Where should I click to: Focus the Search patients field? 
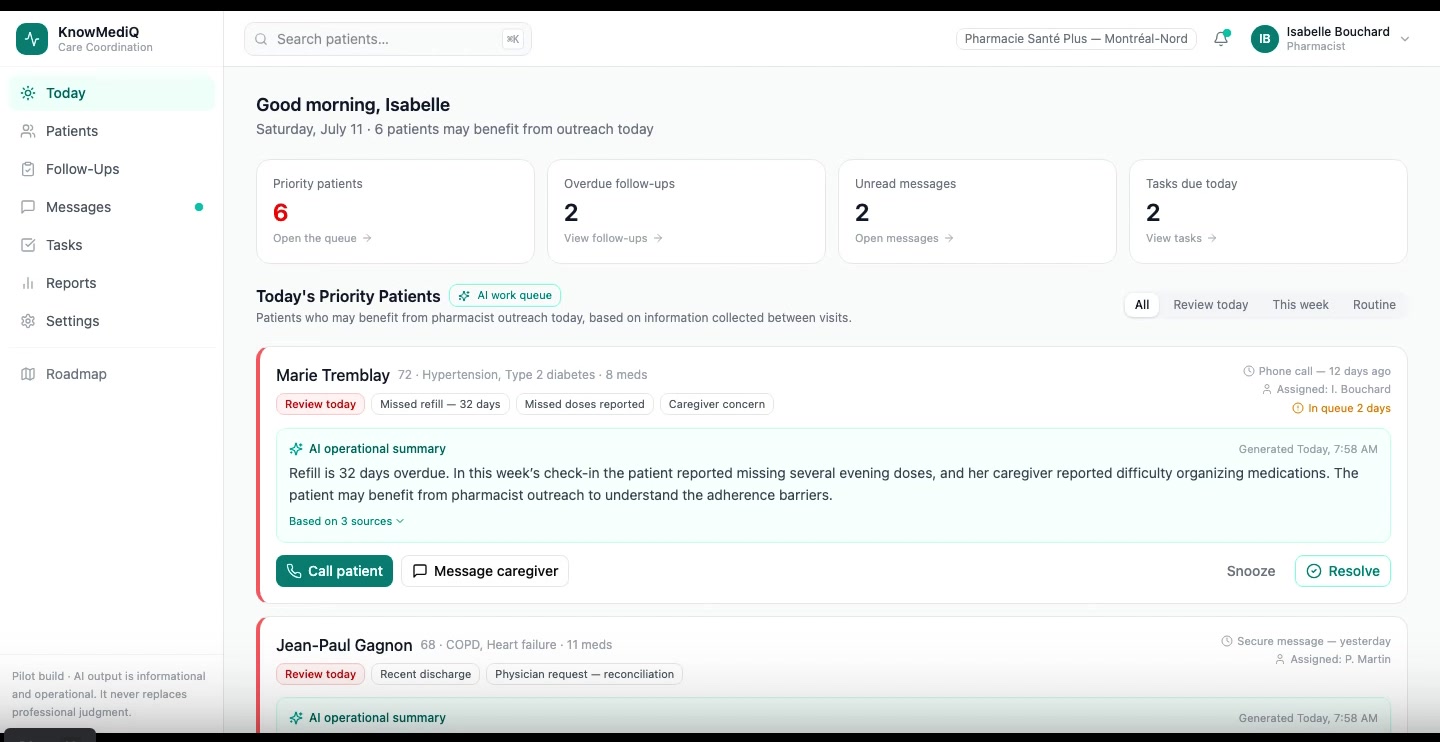(x=388, y=39)
